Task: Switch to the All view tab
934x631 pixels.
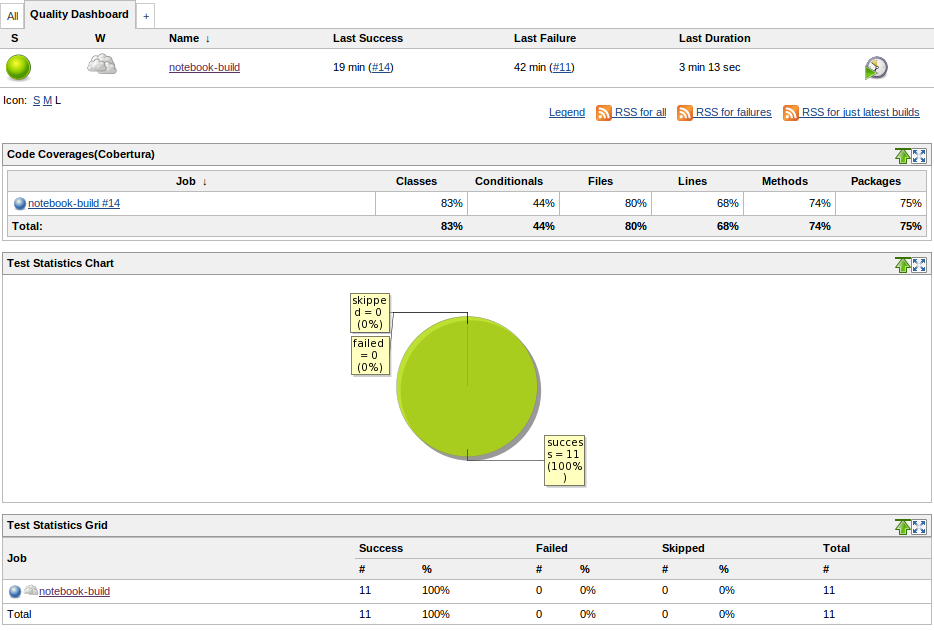Action: pos(13,16)
